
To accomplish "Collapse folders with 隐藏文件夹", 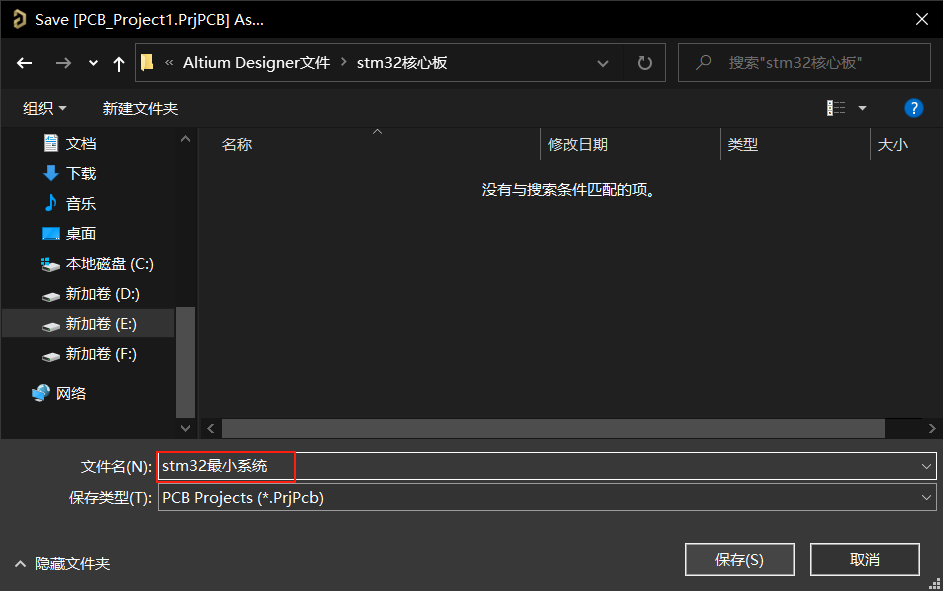I will click(x=63, y=564).
